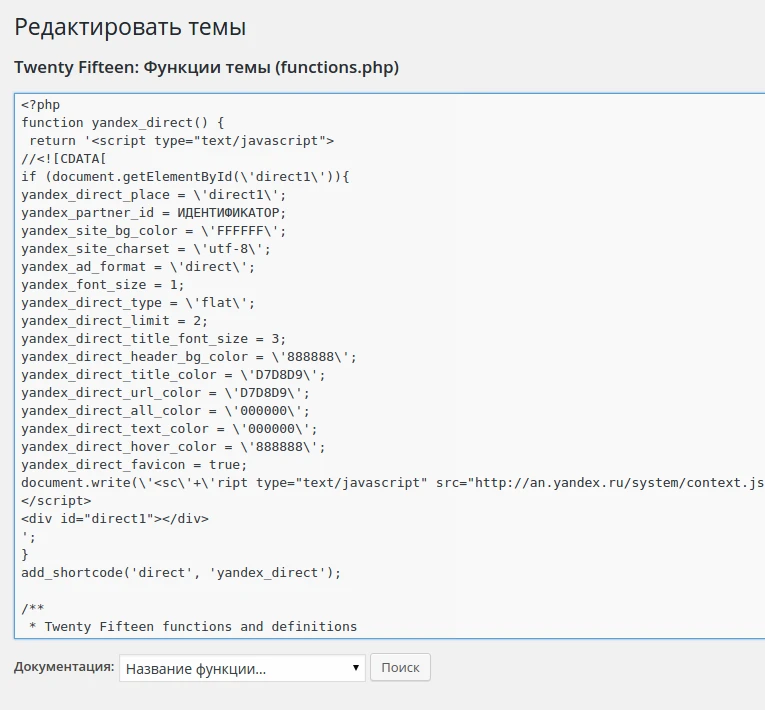Place cursor on the 'yandex_font_size = 1;' line
The image size is (765, 710).
tap(103, 284)
